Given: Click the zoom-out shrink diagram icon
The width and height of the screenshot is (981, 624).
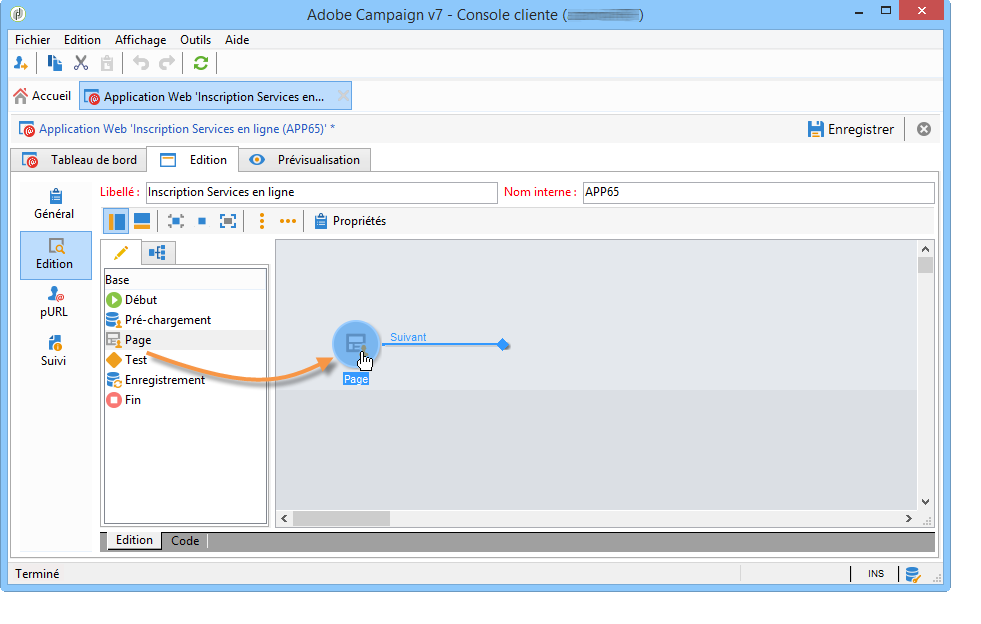Looking at the screenshot, I should [176, 221].
